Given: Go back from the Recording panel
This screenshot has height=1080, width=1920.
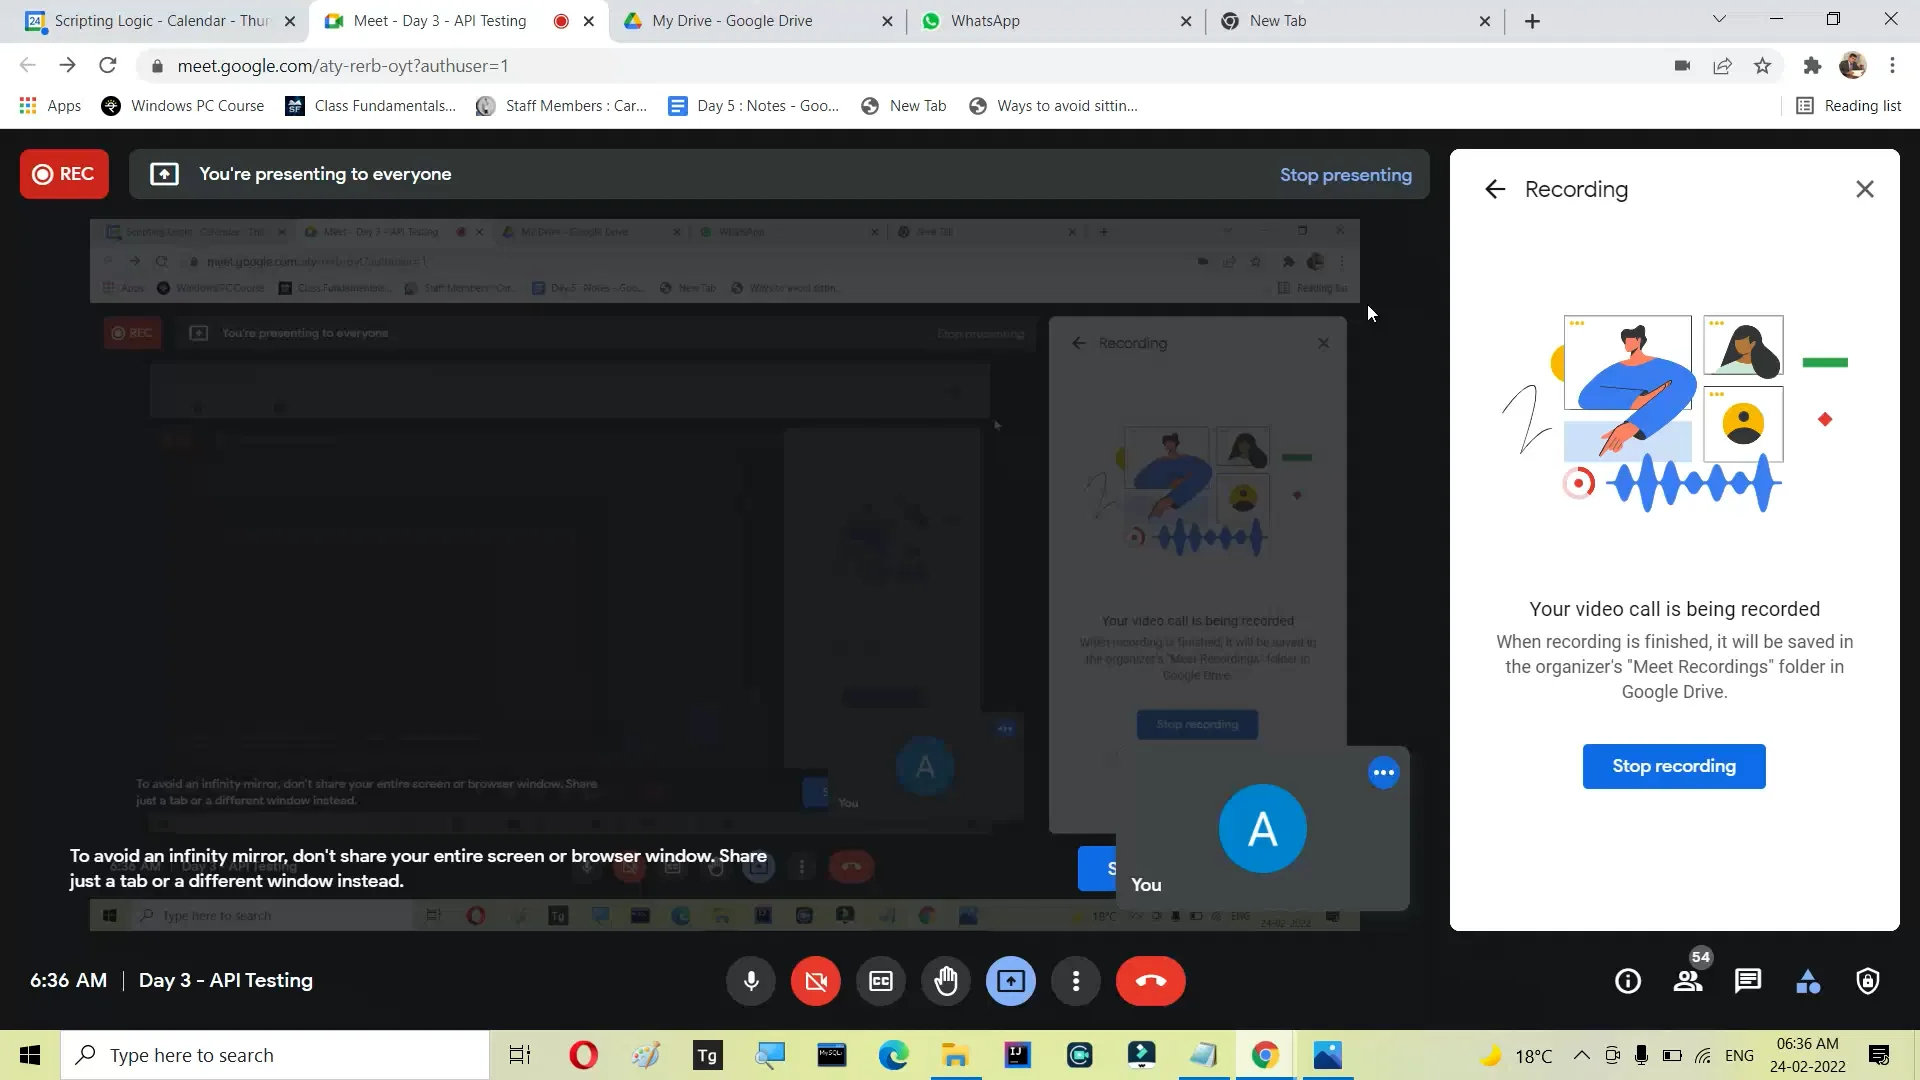Looking at the screenshot, I should [1495, 189].
